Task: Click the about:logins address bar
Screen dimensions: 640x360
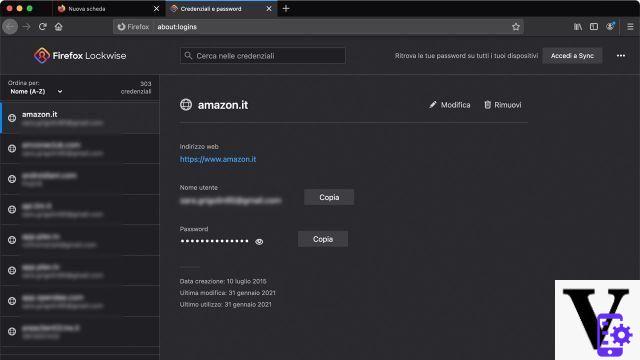Action: click(x=318, y=27)
